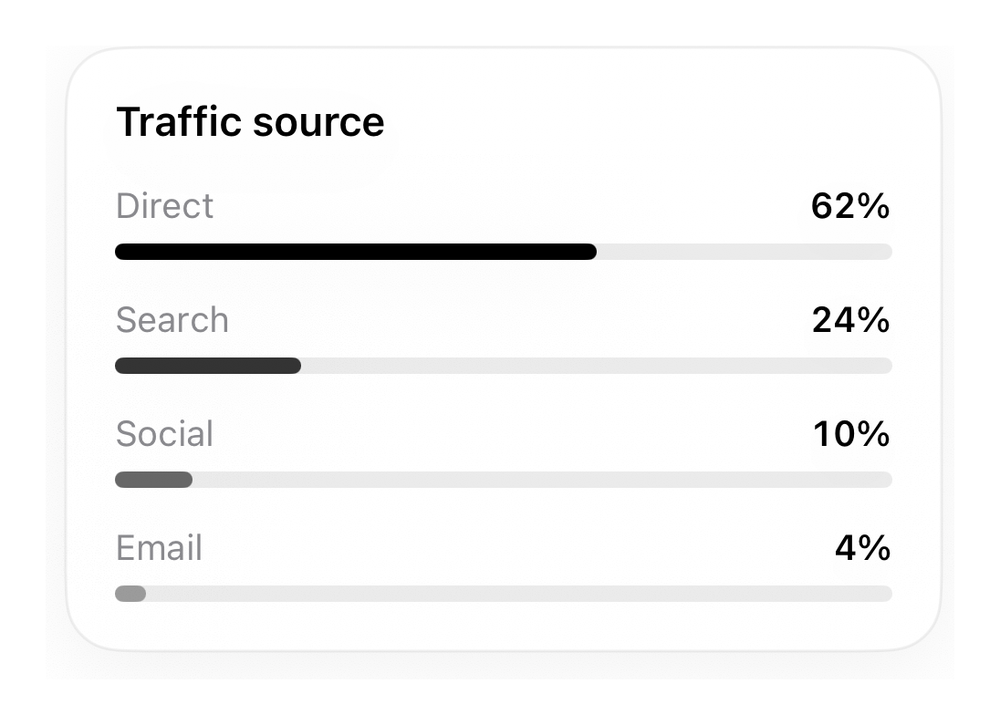Select the Social label
The image size is (1000, 725).
coord(165,434)
